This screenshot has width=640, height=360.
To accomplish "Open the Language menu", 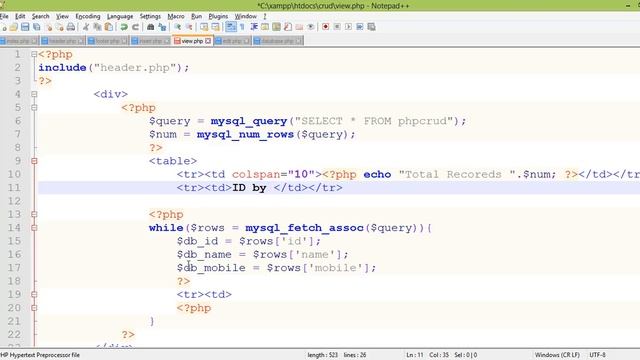I will tap(120, 16).
